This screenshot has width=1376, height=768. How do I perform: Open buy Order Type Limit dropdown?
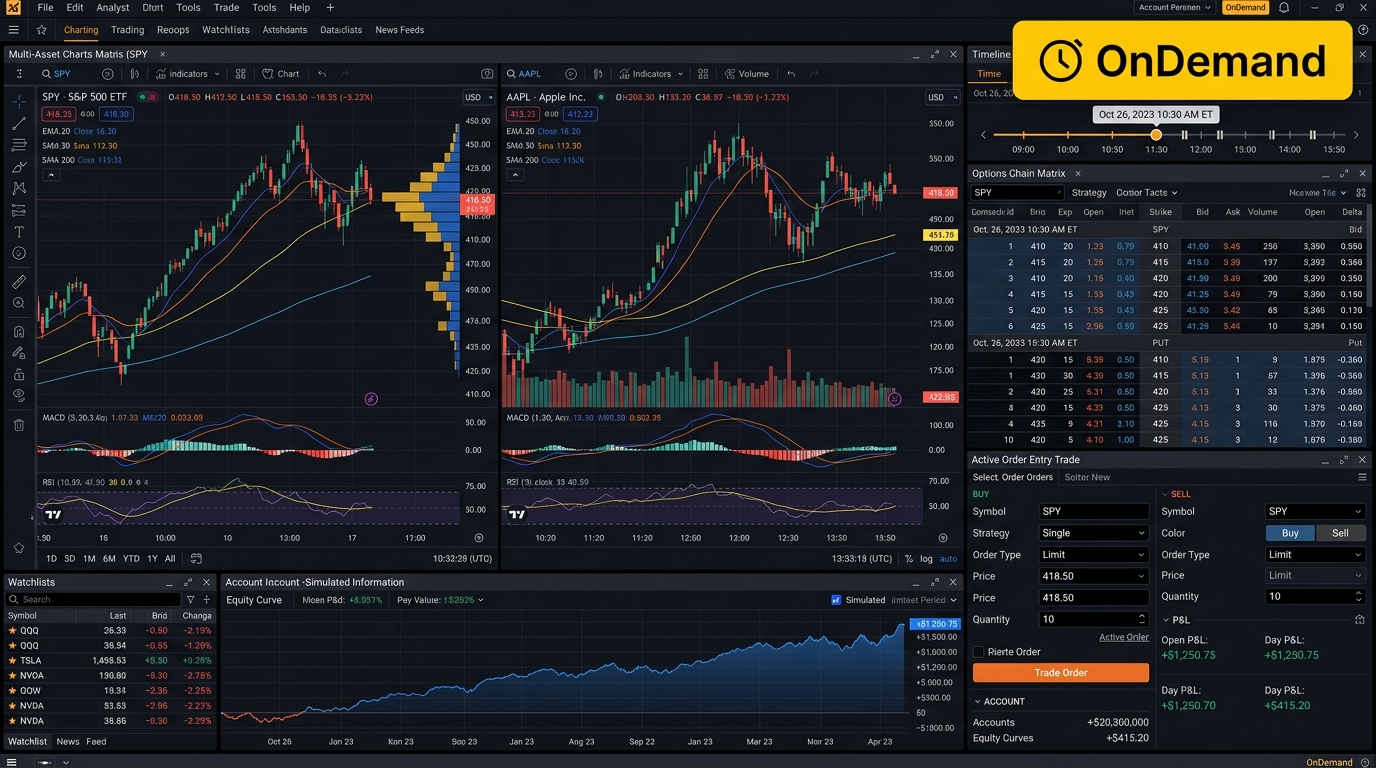click(1093, 555)
